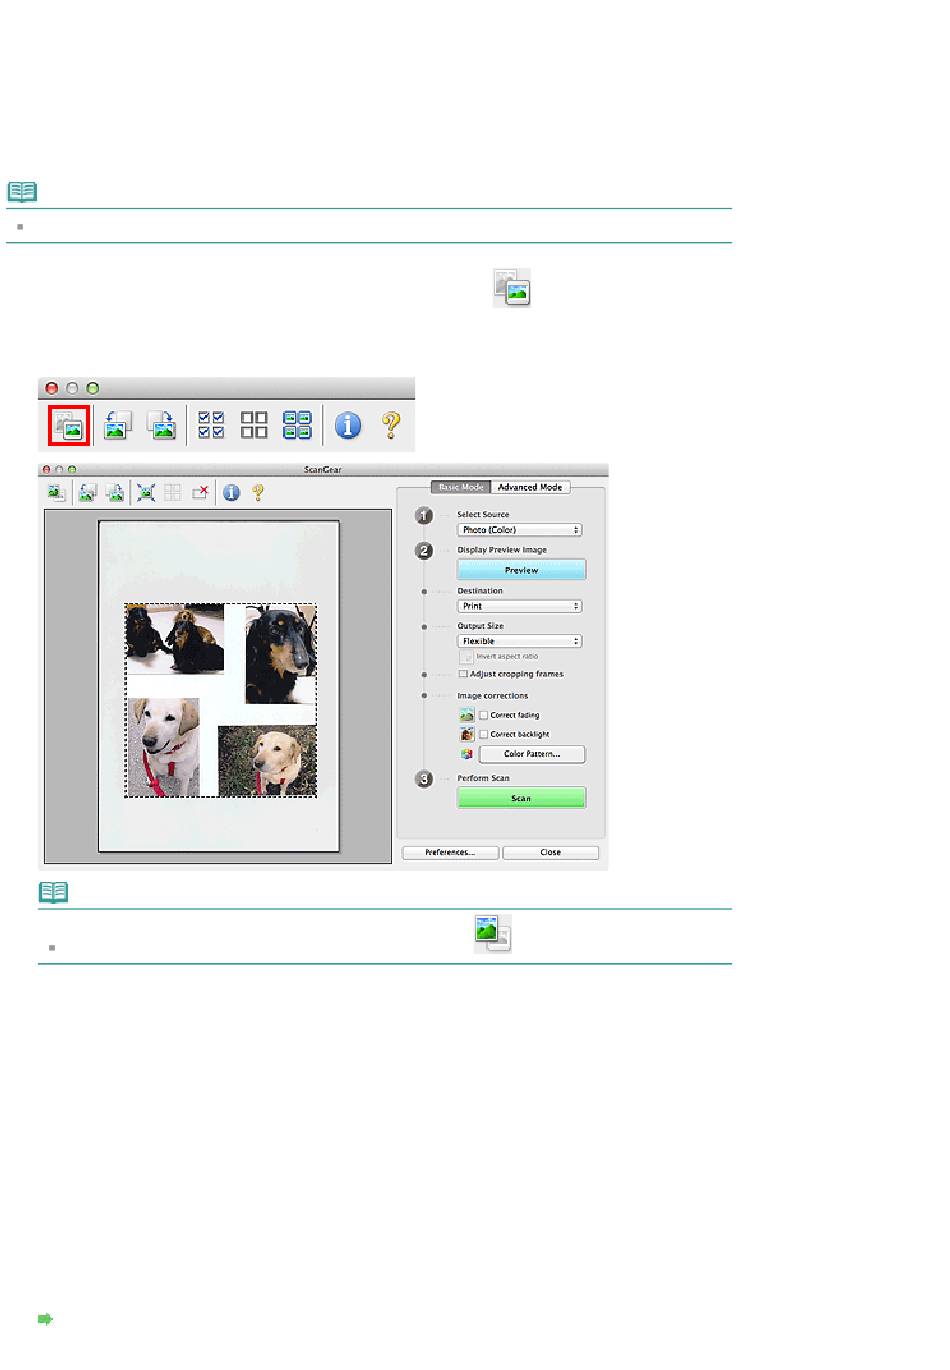950x1370 pixels.
Task: Click the greyed-out frames grid icon in ScanGear toolbar
Action: pos(173,492)
